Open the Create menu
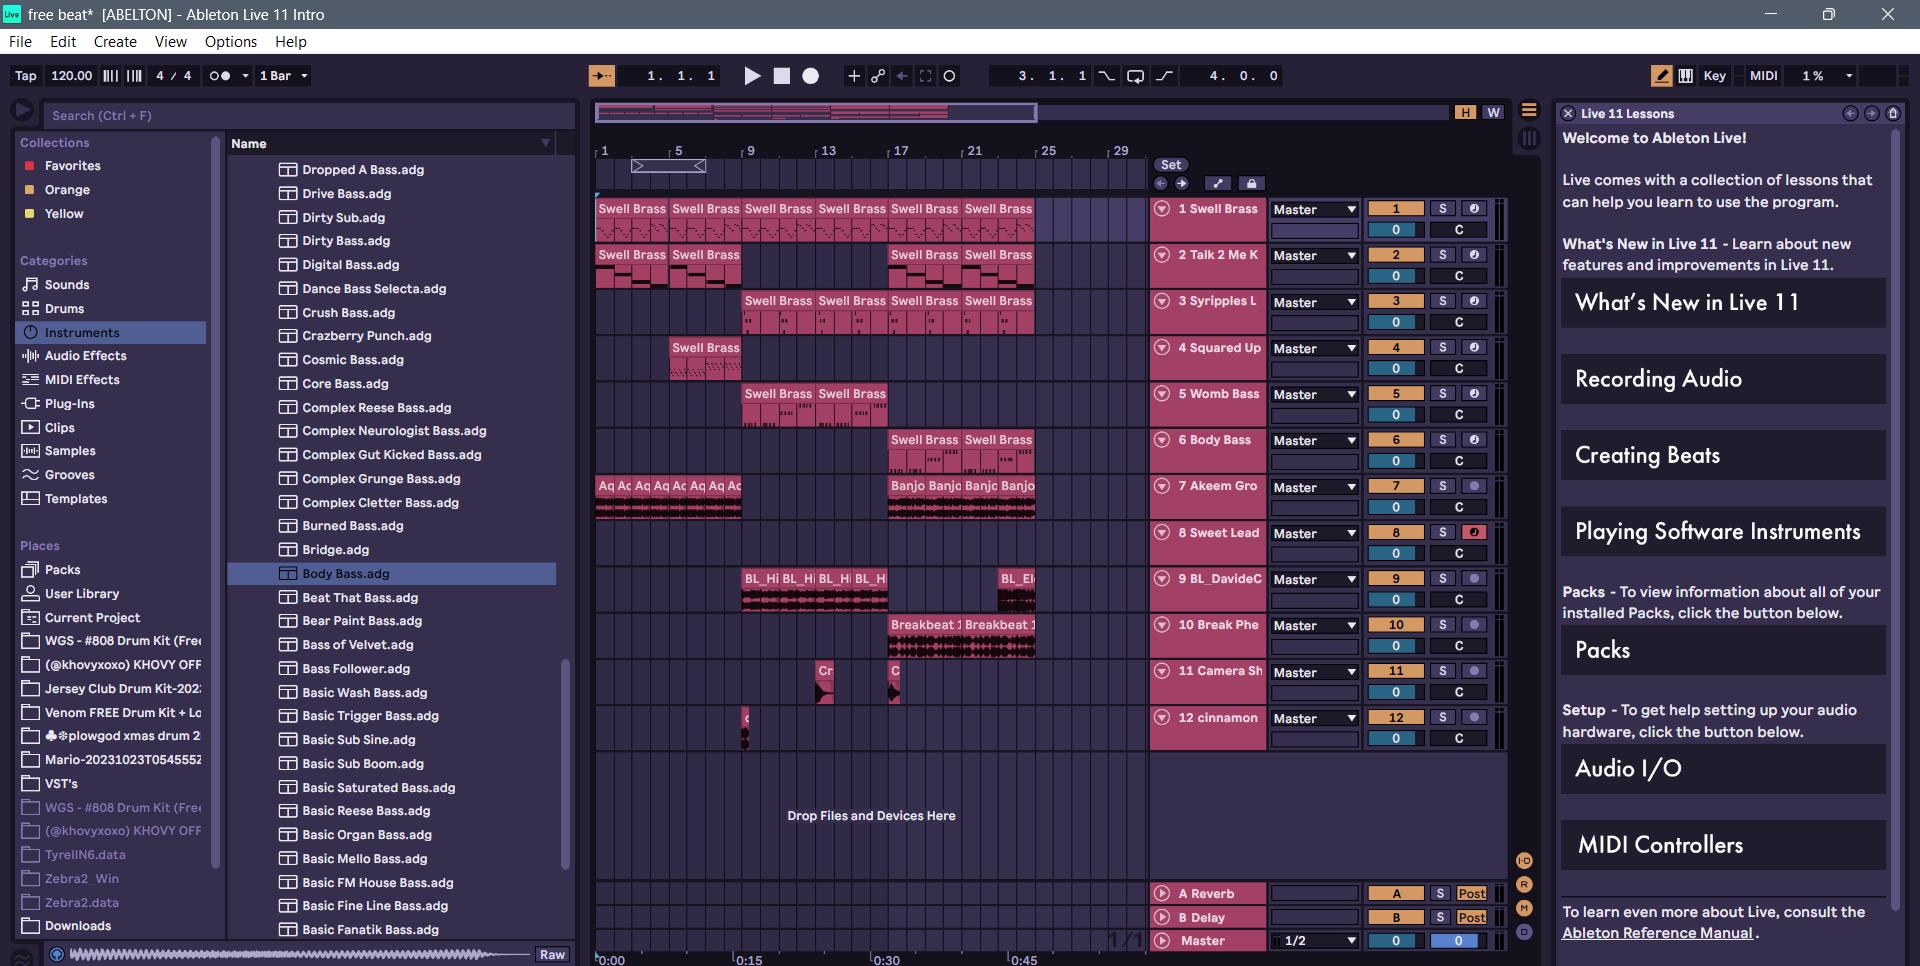 [115, 42]
